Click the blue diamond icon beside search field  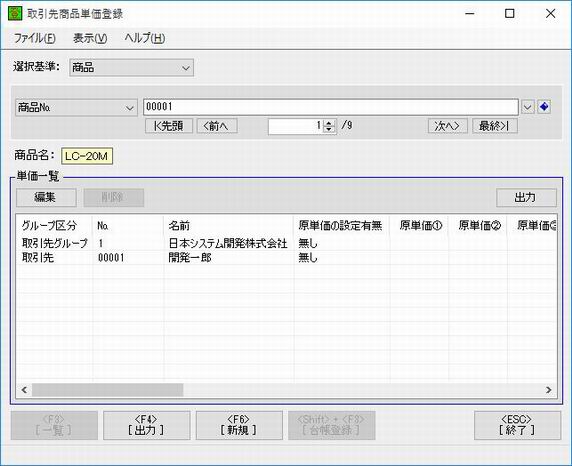pyautogui.click(x=544, y=107)
